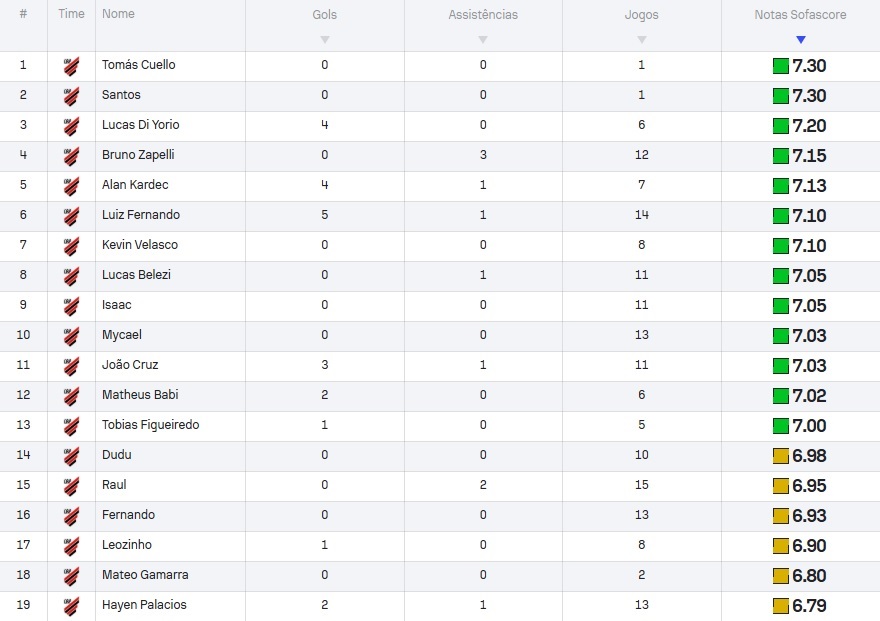Toggle the blue Notas Sofascore sort arrow

[x=800, y=40]
